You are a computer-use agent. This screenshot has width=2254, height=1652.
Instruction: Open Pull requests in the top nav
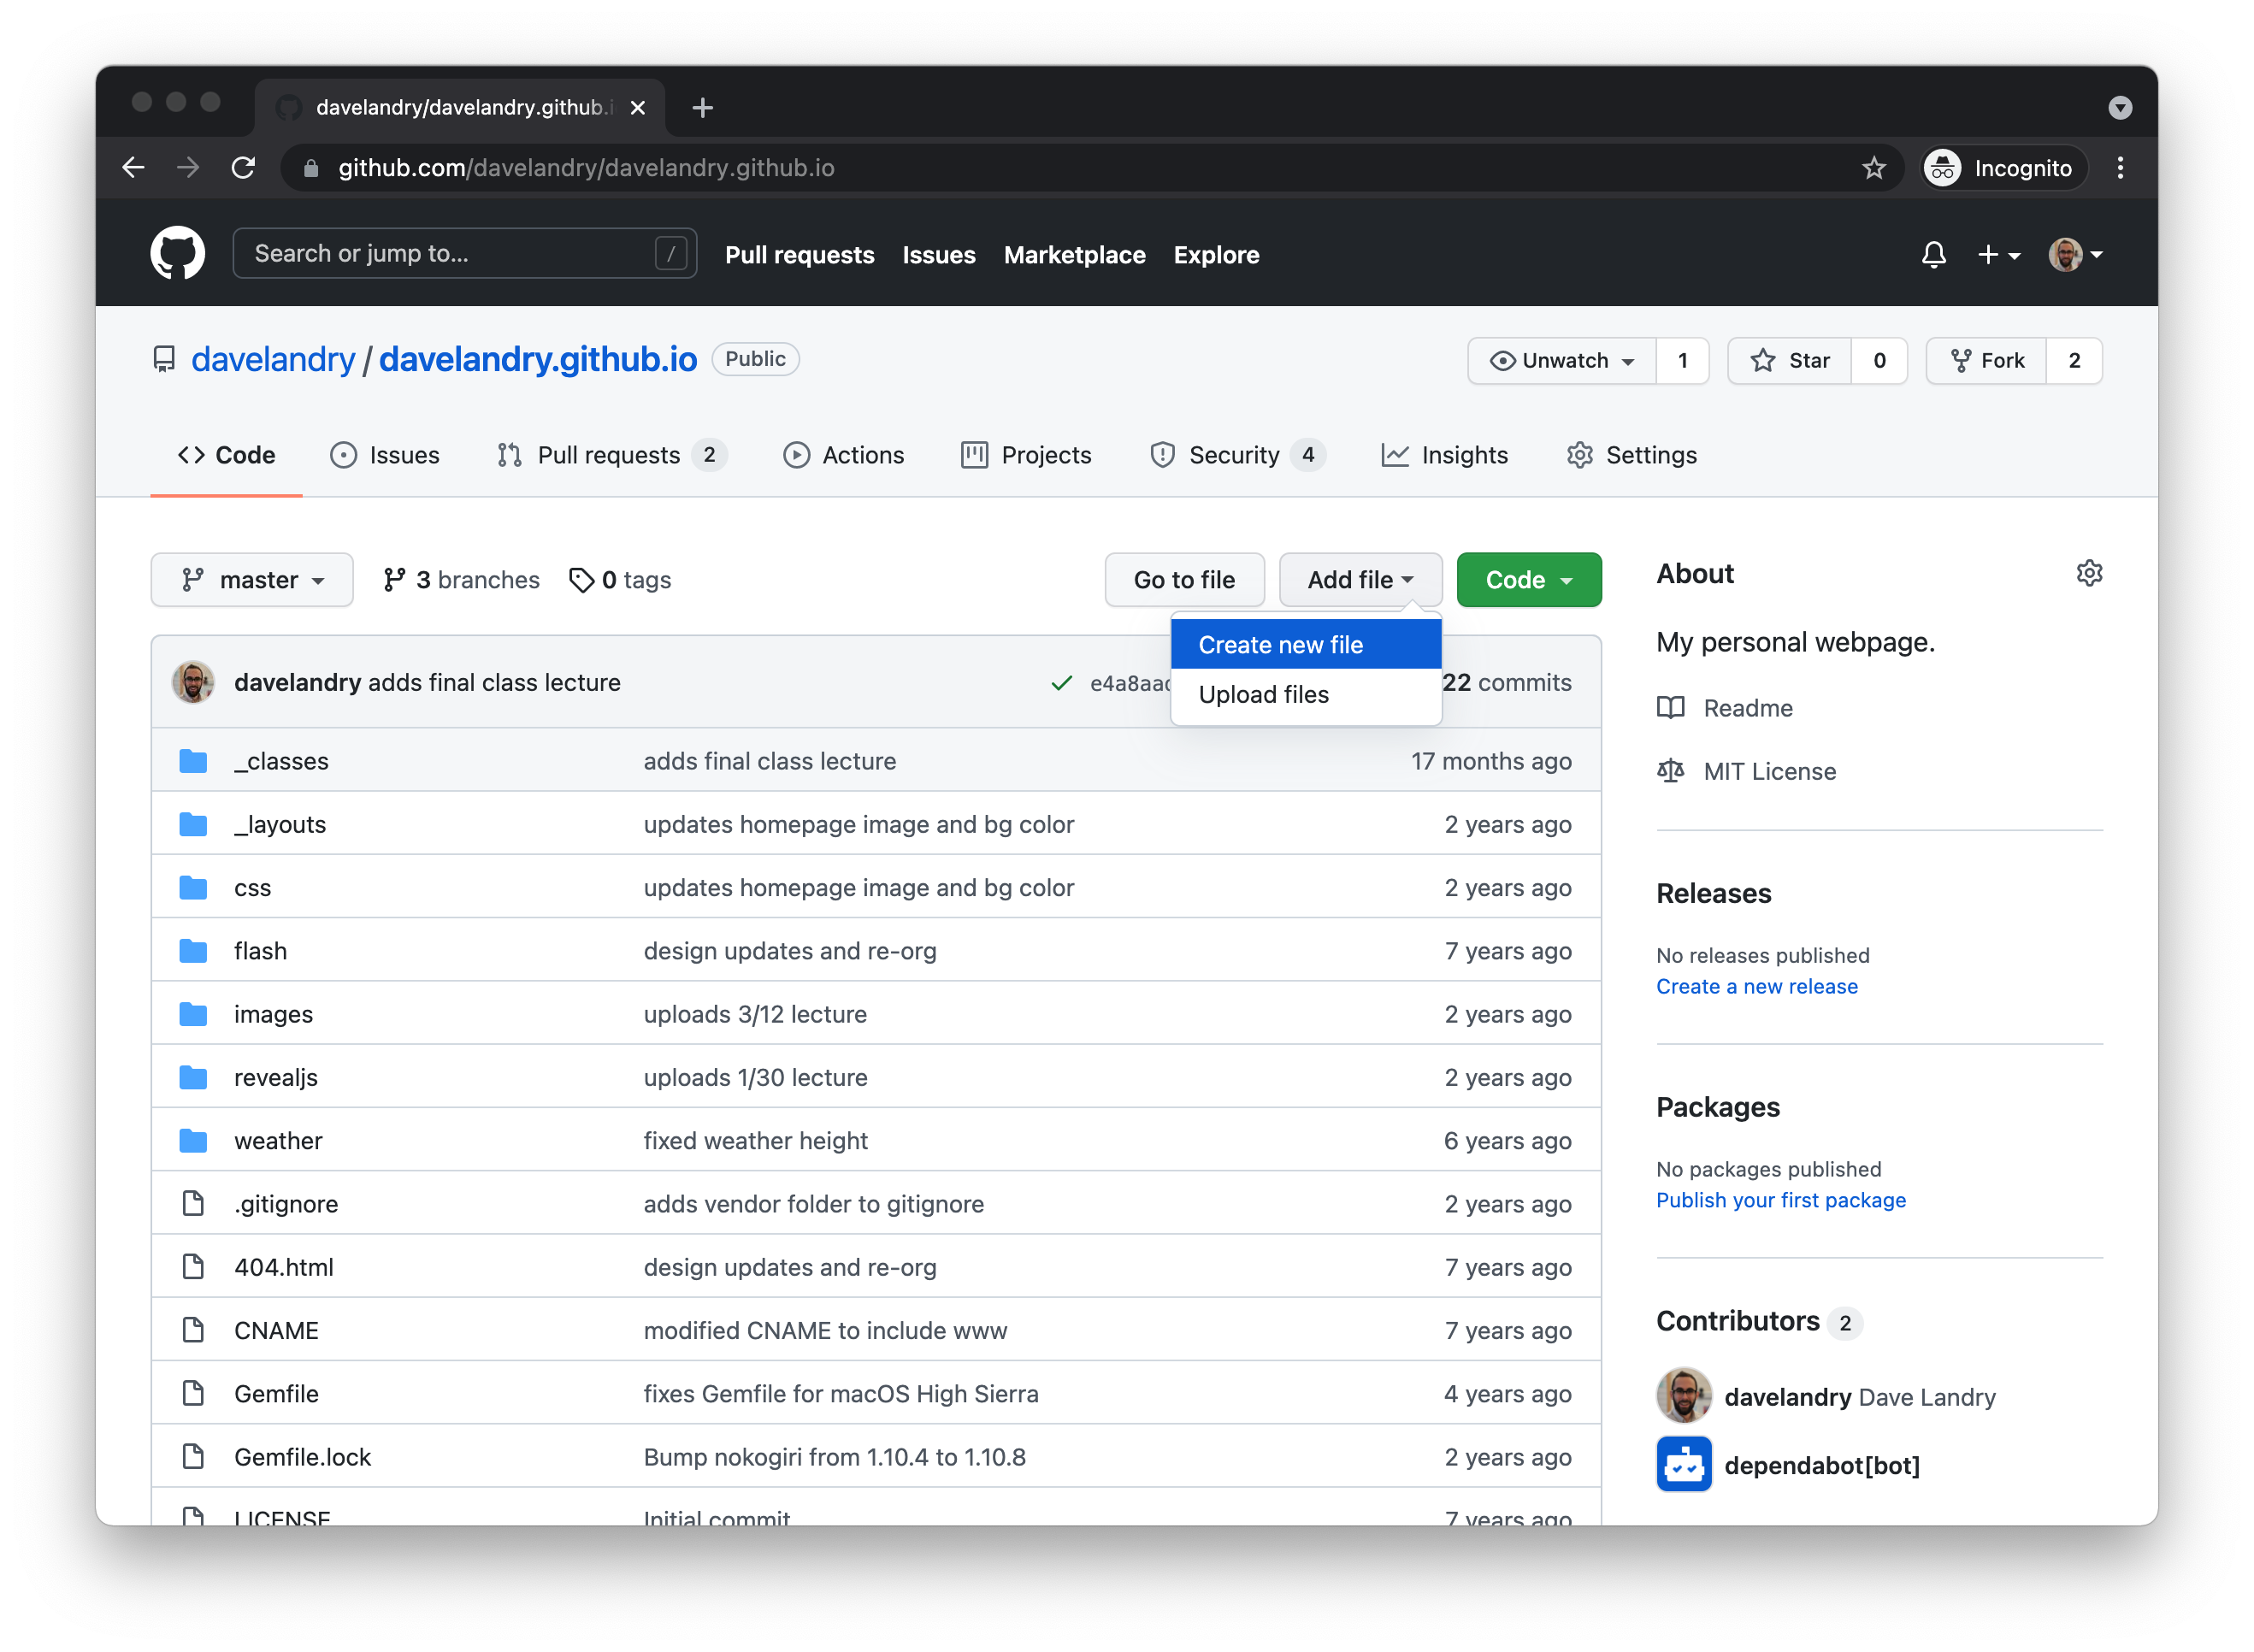pos(799,255)
